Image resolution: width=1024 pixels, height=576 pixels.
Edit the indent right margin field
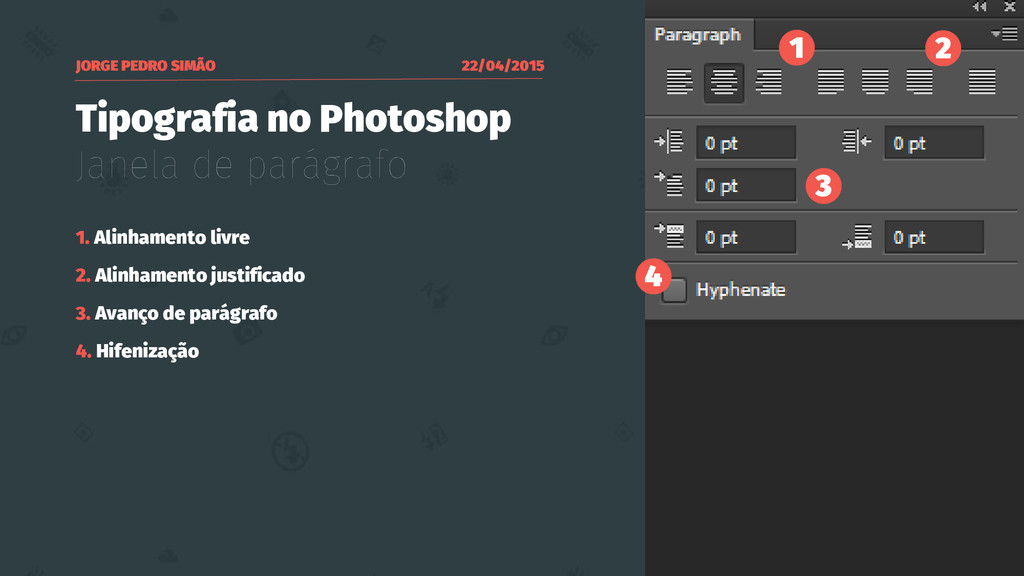click(x=934, y=142)
